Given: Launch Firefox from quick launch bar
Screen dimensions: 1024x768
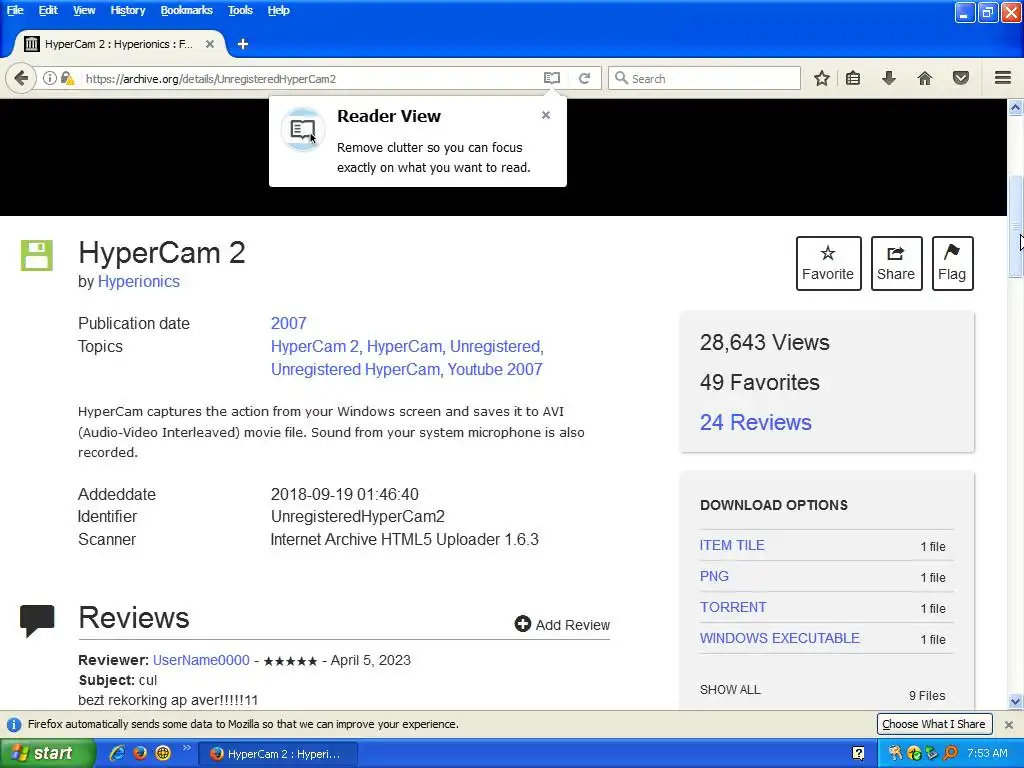Looking at the screenshot, I should (140, 753).
